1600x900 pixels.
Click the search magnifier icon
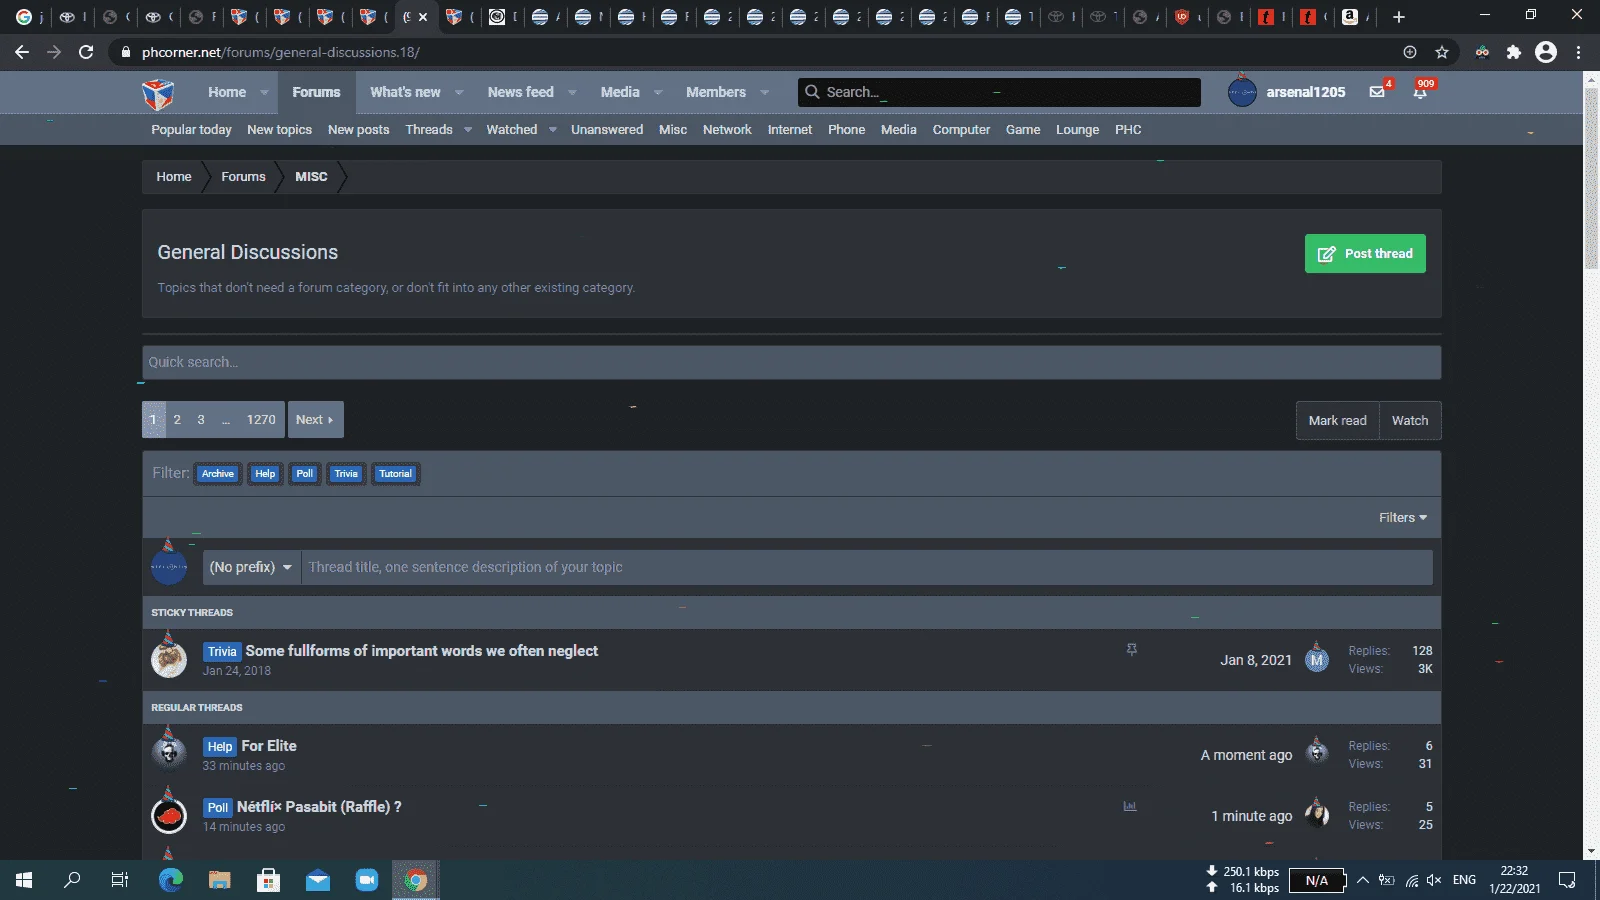click(812, 92)
